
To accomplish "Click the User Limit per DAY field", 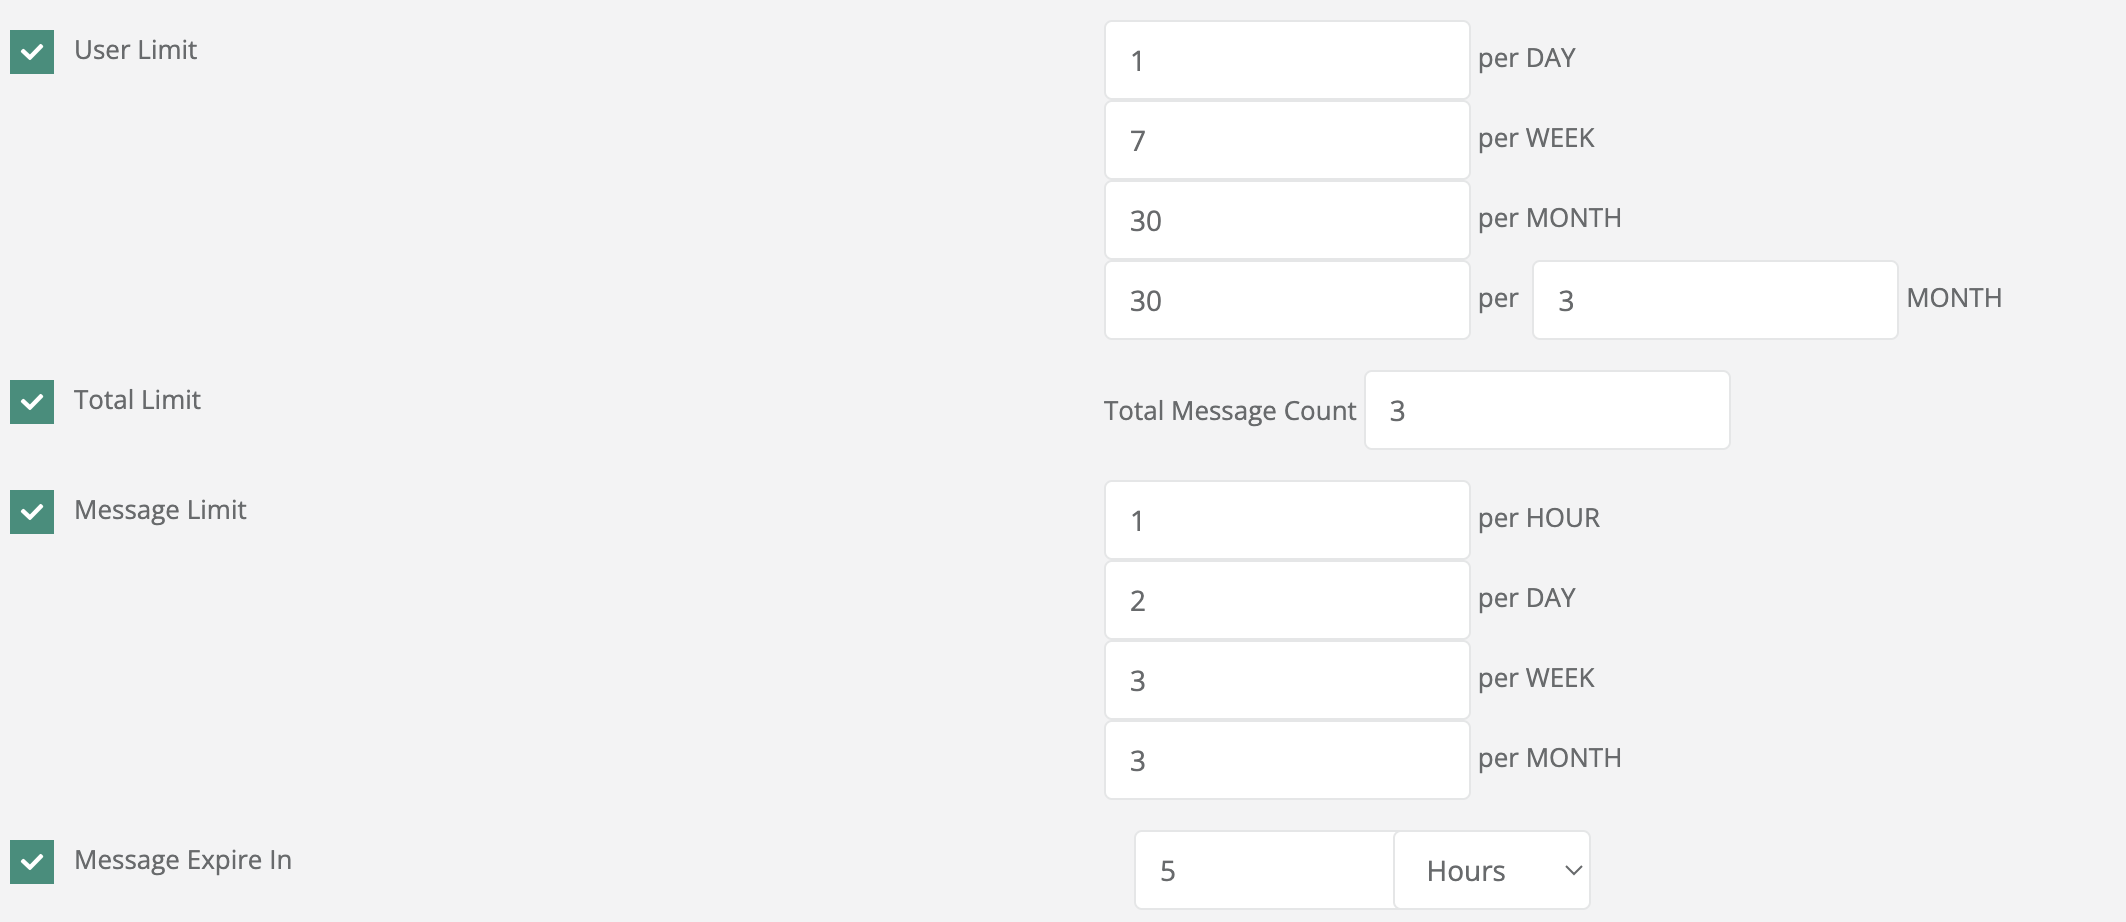I will pyautogui.click(x=1286, y=61).
